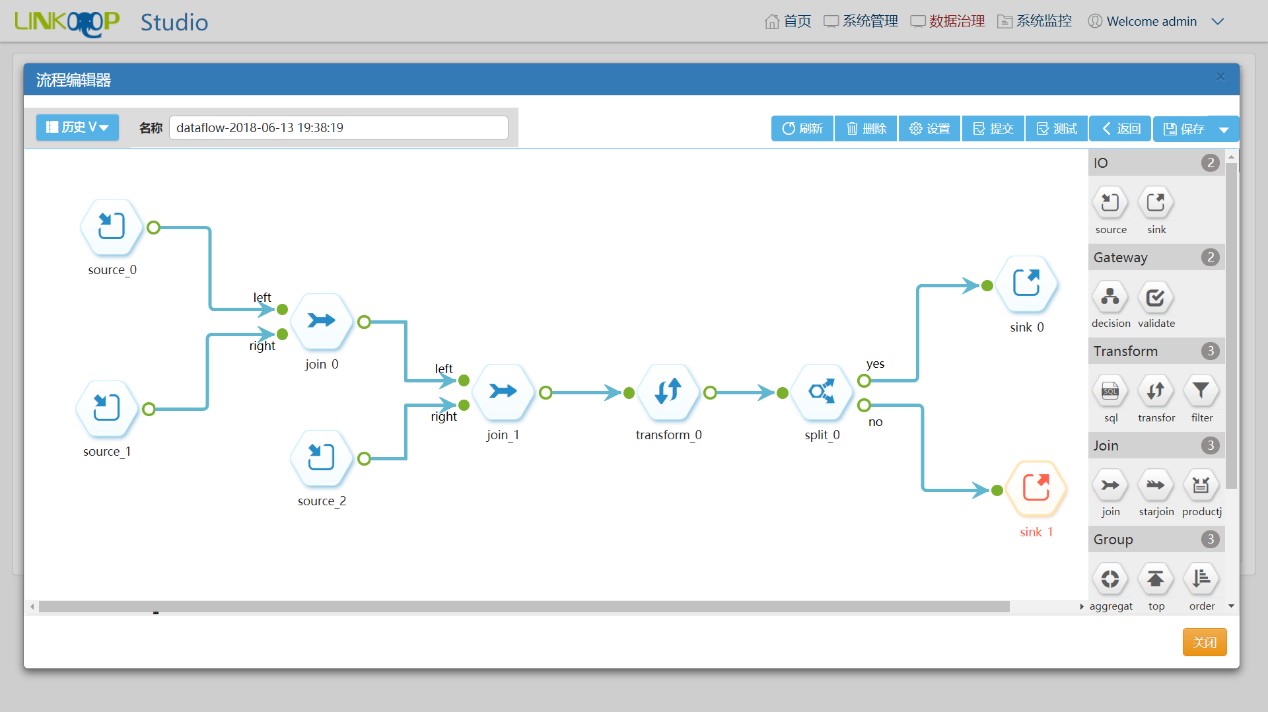Collapse the Gateway palette section

1156,257
